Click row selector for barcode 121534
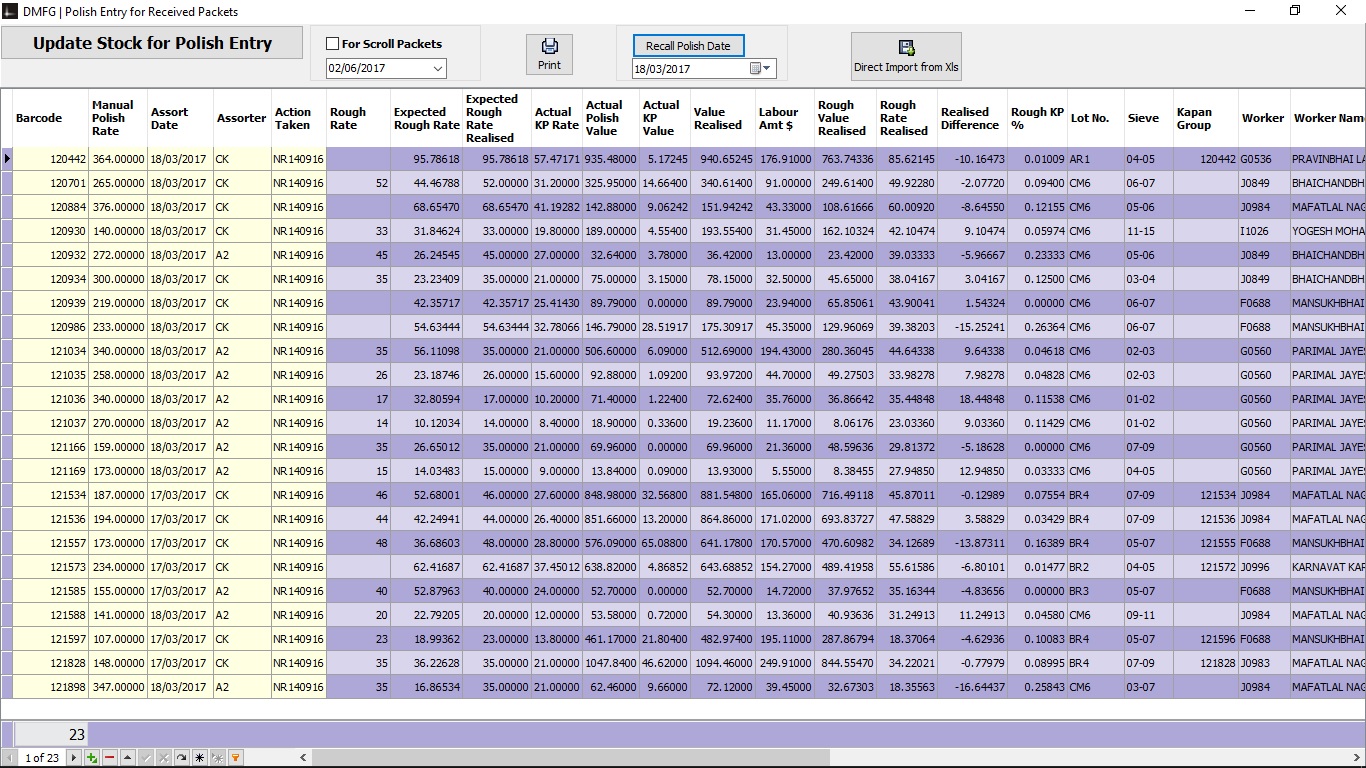The width and height of the screenshot is (1366, 768). [x=7, y=495]
